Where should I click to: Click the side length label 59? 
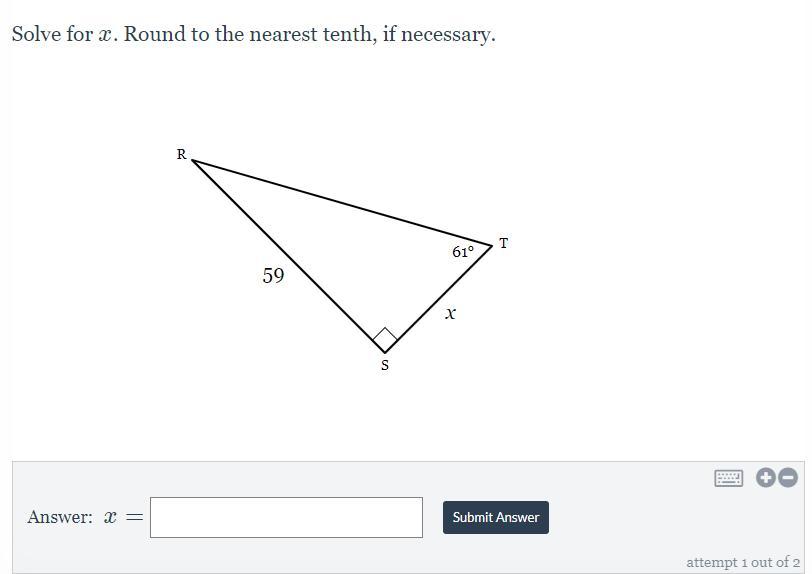tap(273, 275)
